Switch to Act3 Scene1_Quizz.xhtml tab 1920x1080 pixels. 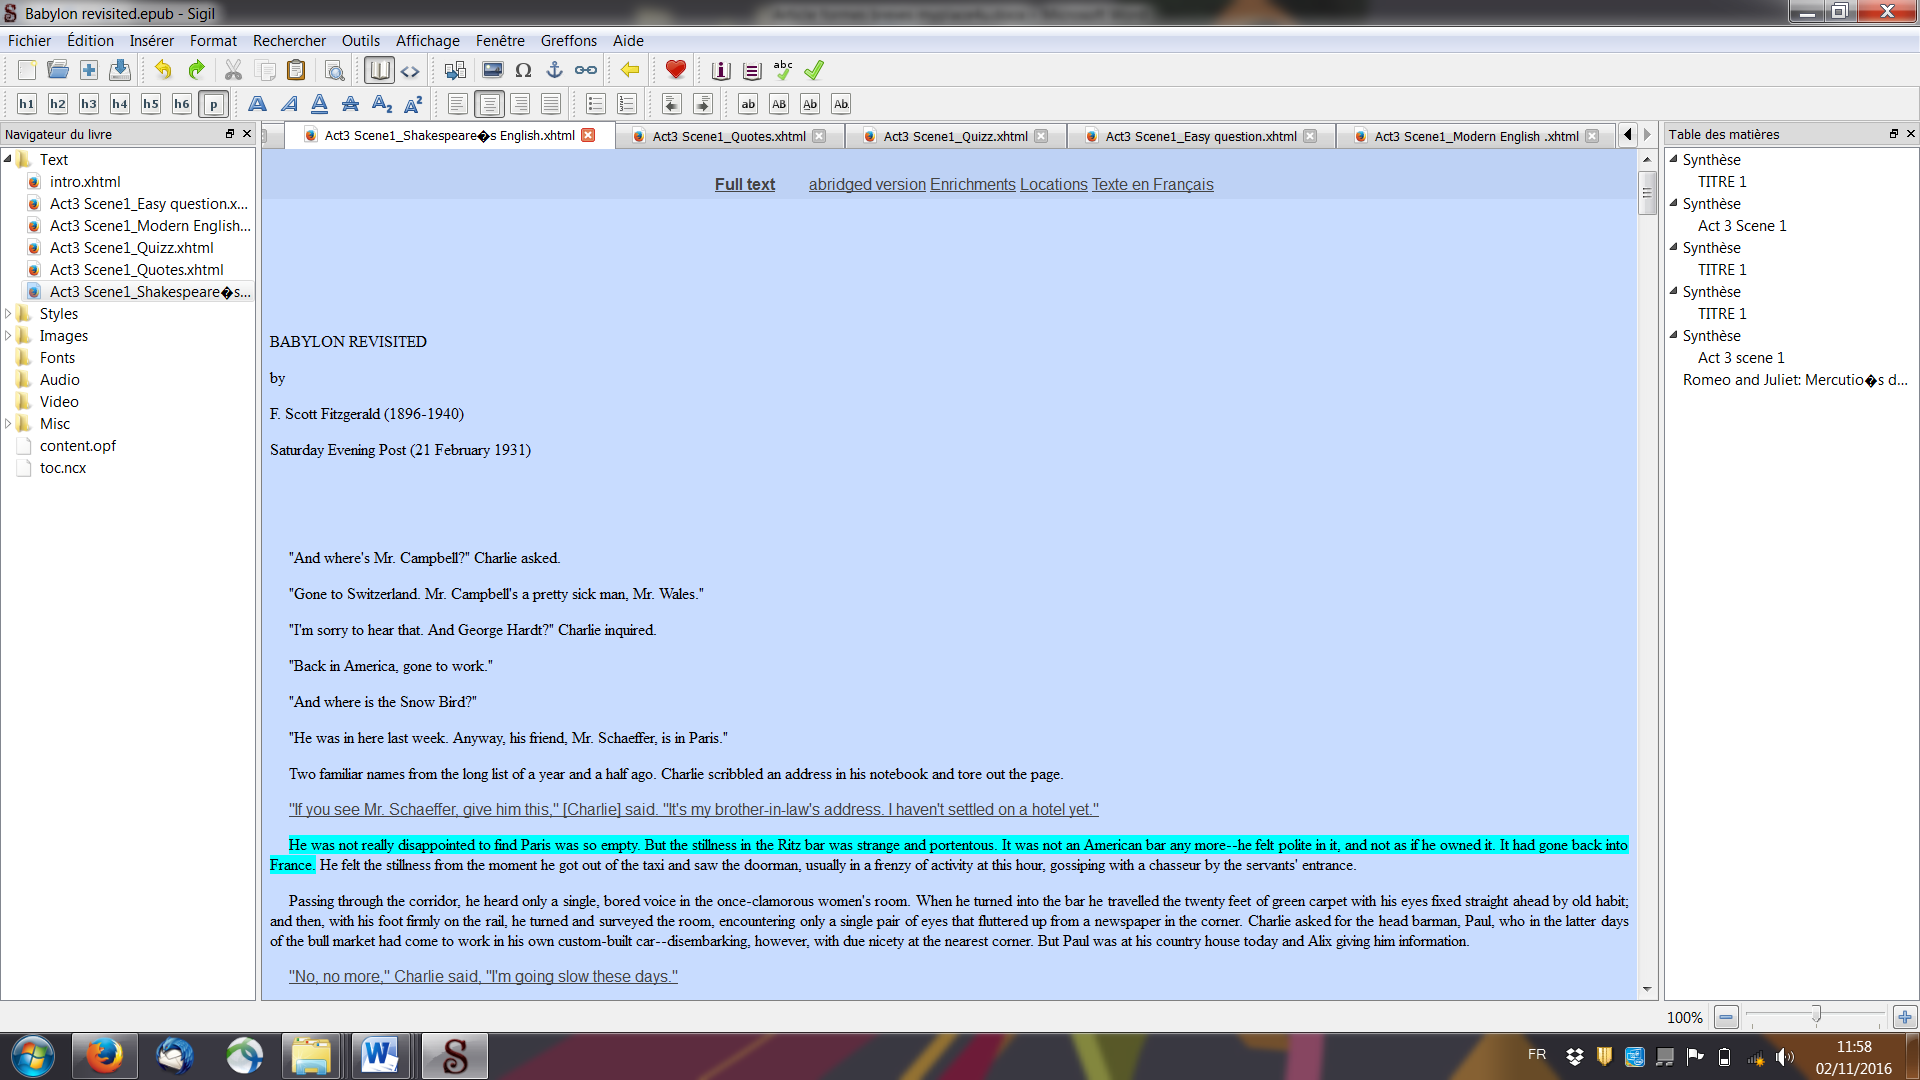[954, 137]
